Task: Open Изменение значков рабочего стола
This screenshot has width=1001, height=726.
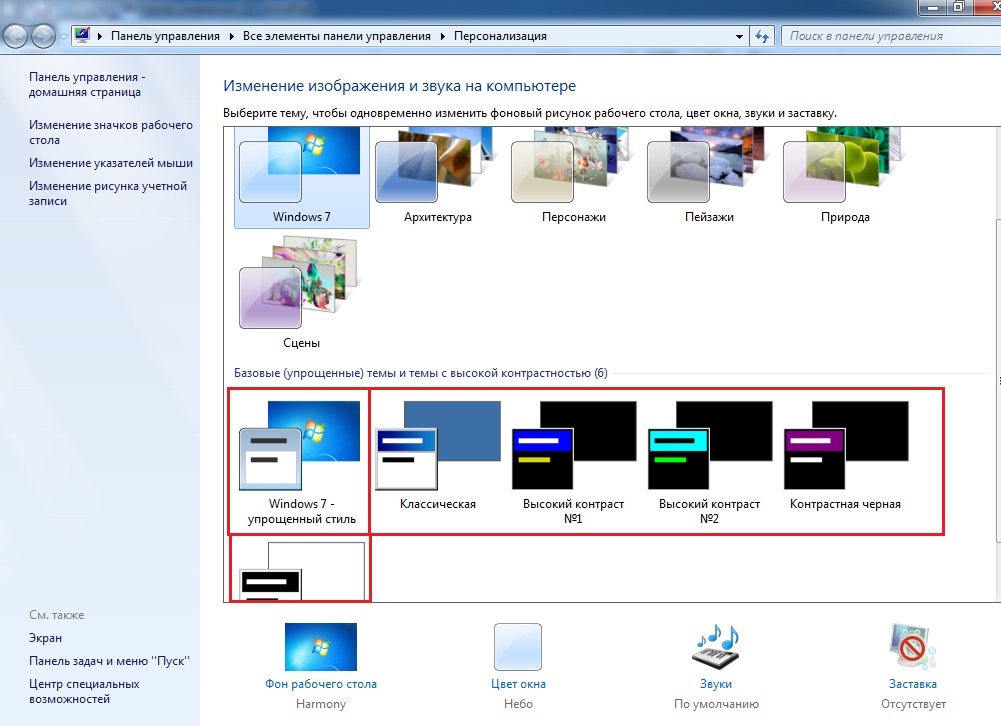Action: (x=110, y=132)
